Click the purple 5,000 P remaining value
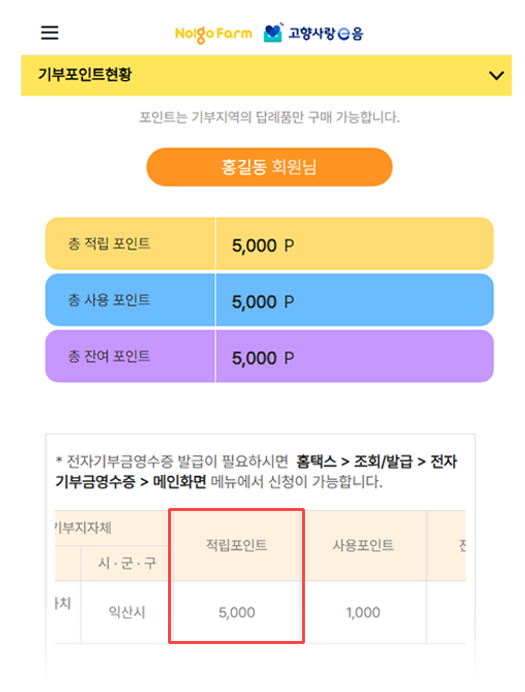Image resolution: width=525 pixels, height=692 pixels. tap(263, 358)
